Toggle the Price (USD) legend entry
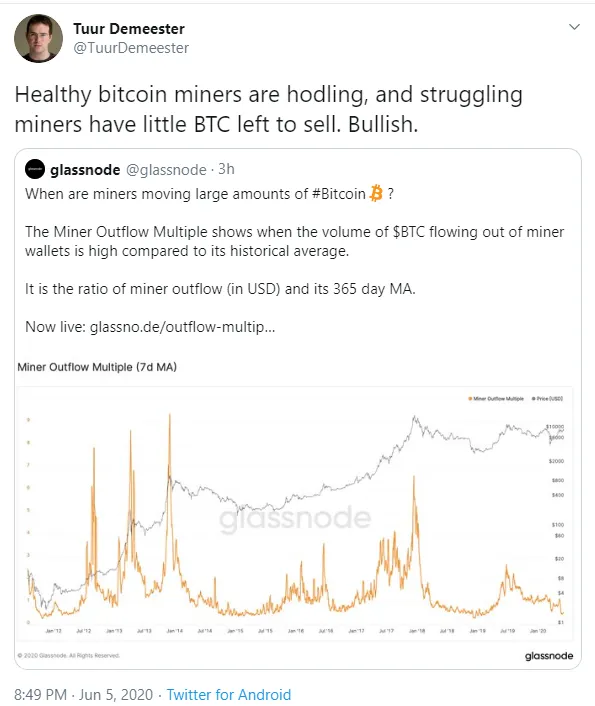This screenshot has width=595, height=706. [x=547, y=398]
